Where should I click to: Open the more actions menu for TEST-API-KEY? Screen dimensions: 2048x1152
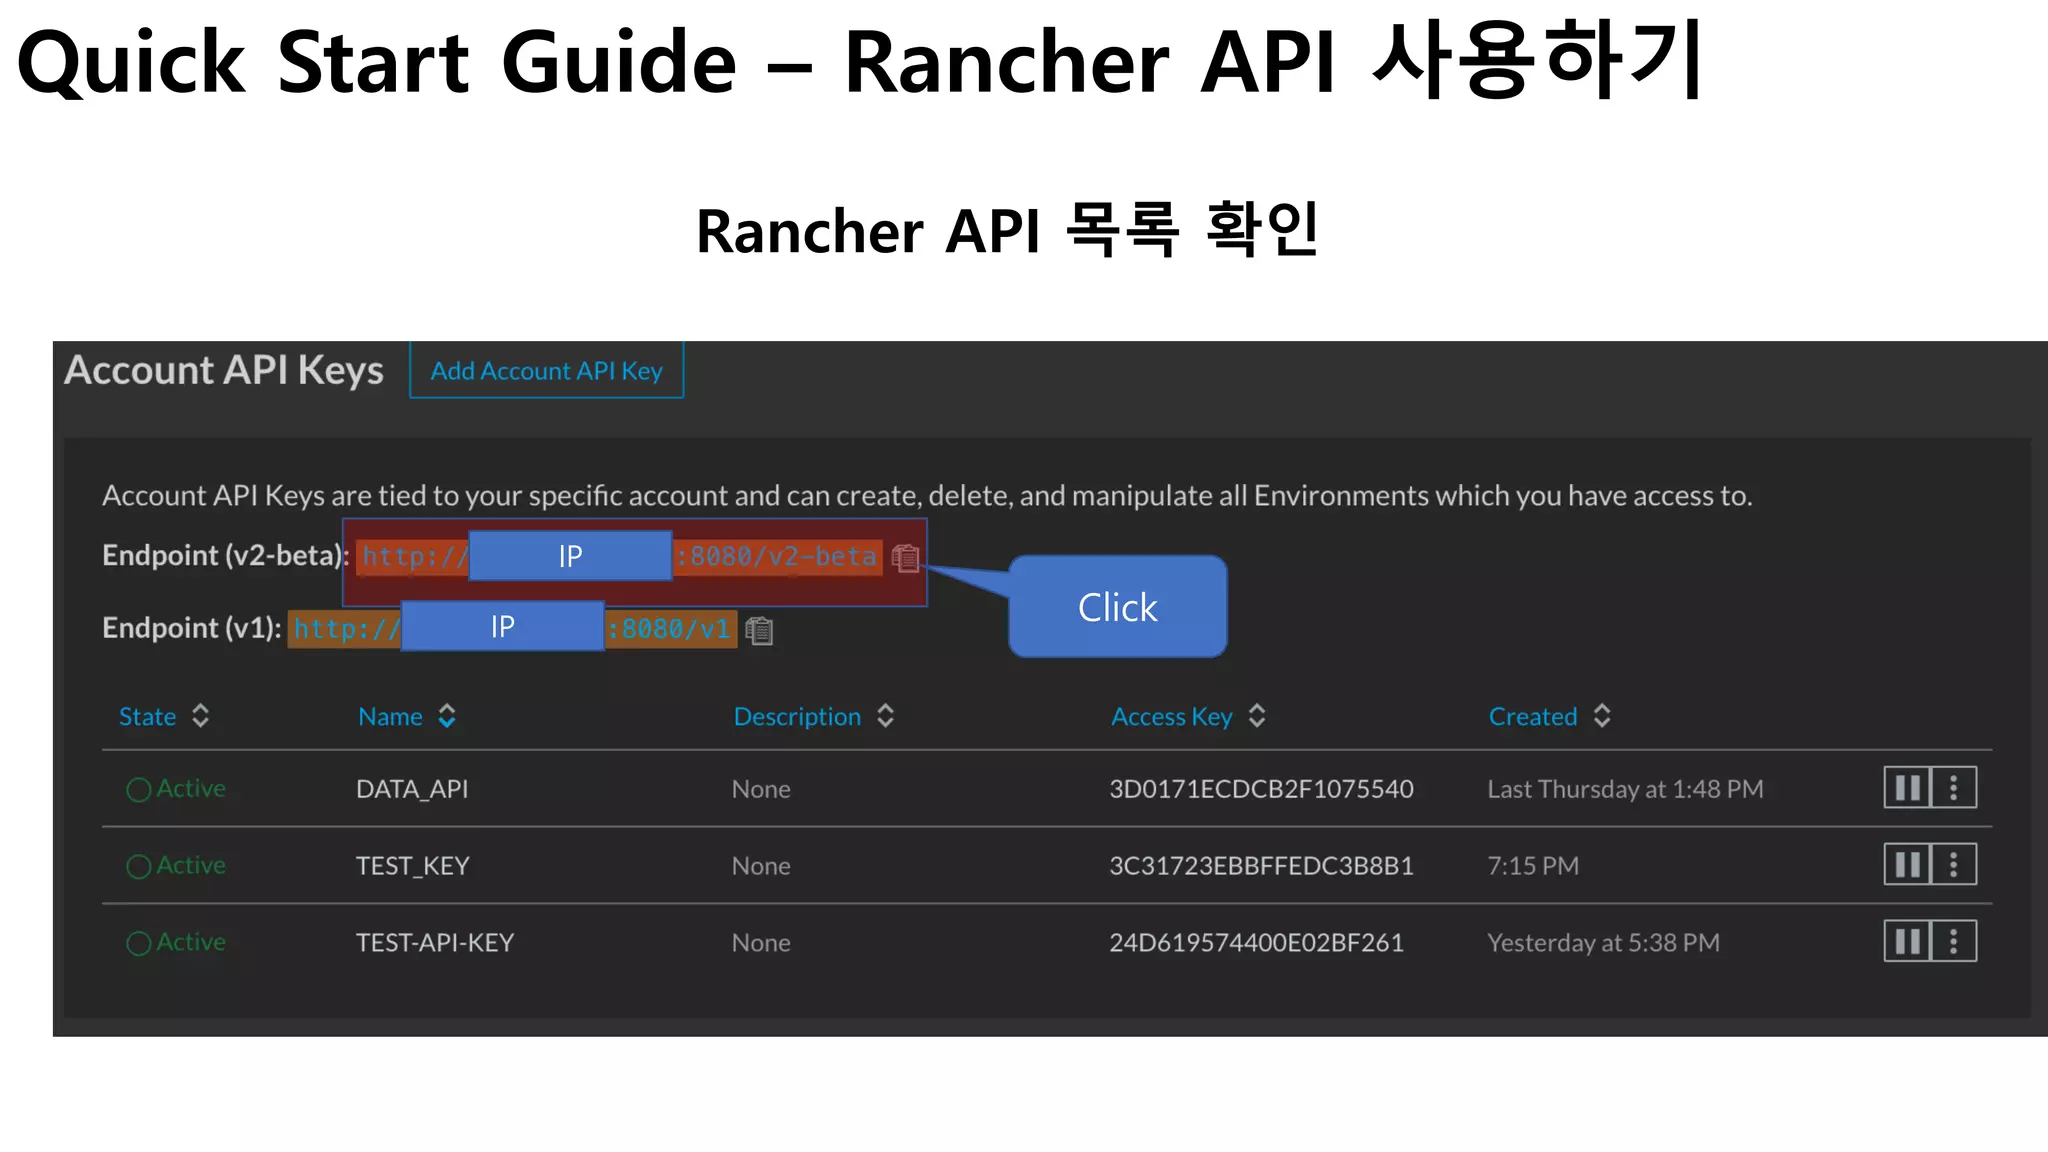tap(1953, 942)
